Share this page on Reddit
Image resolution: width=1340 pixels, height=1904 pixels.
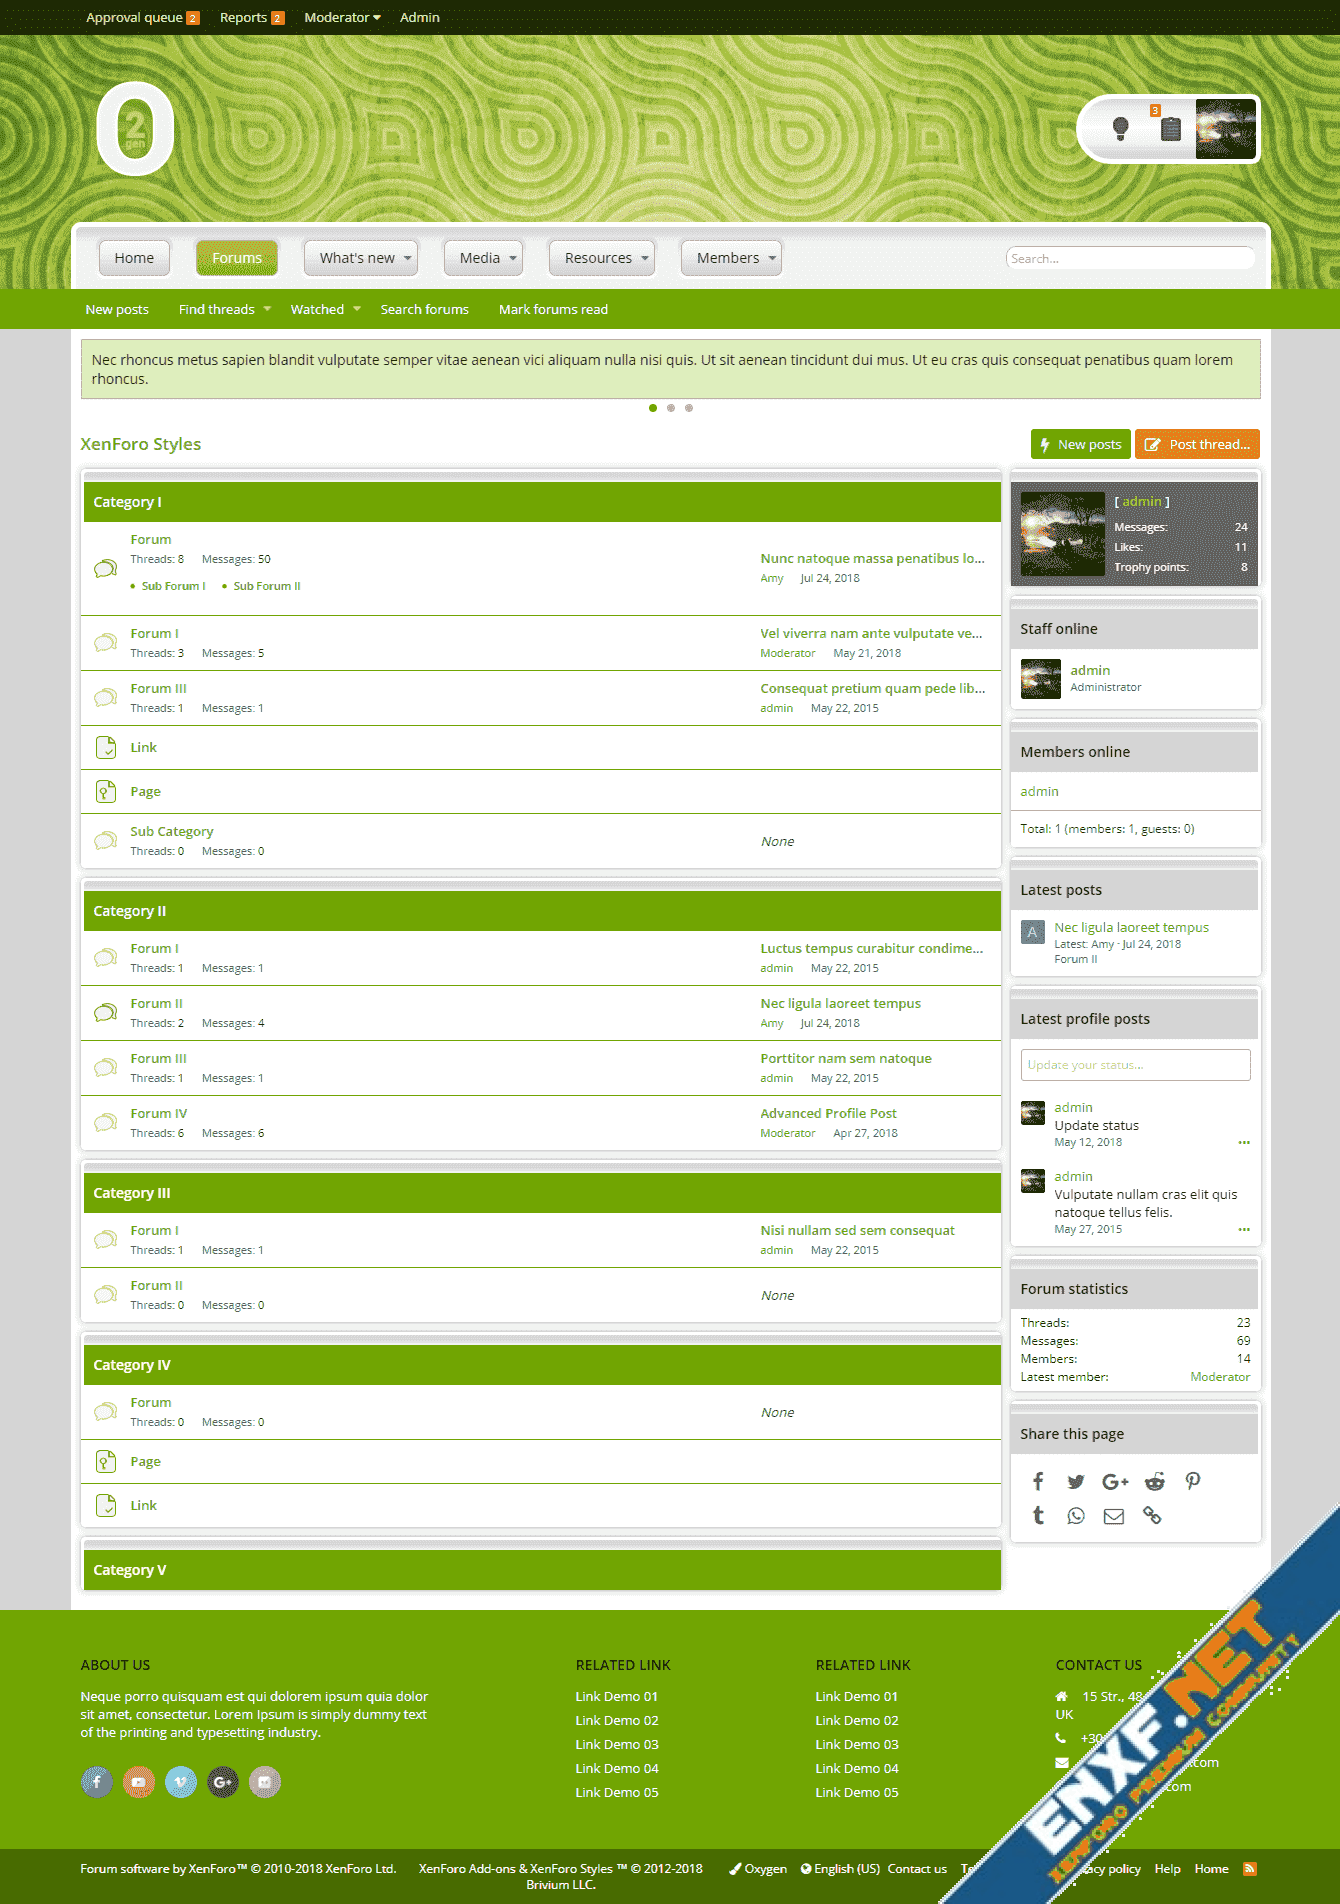tap(1154, 1481)
